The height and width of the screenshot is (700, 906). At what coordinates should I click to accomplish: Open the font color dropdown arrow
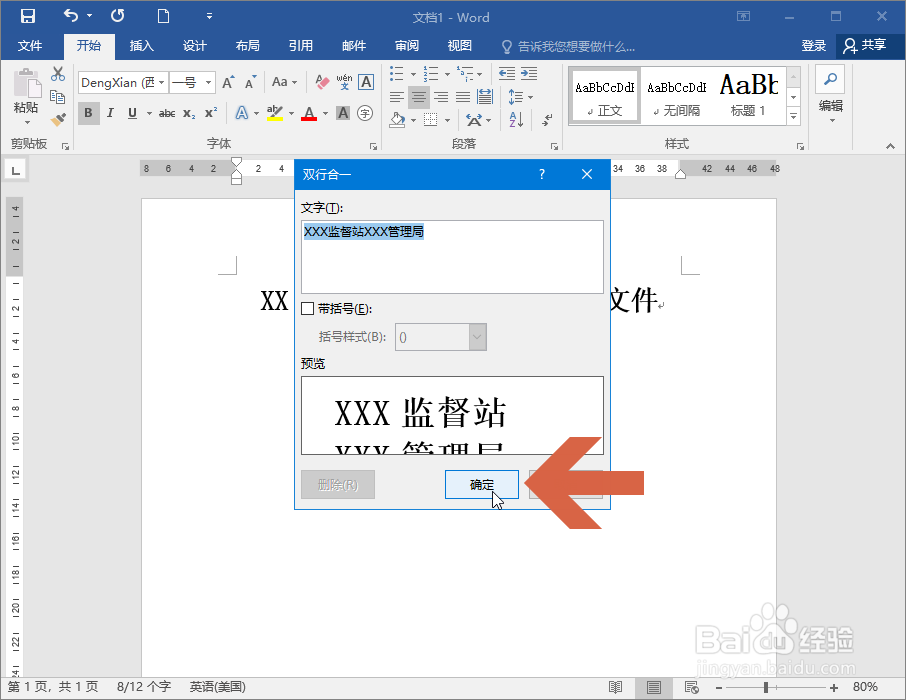pos(325,113)
